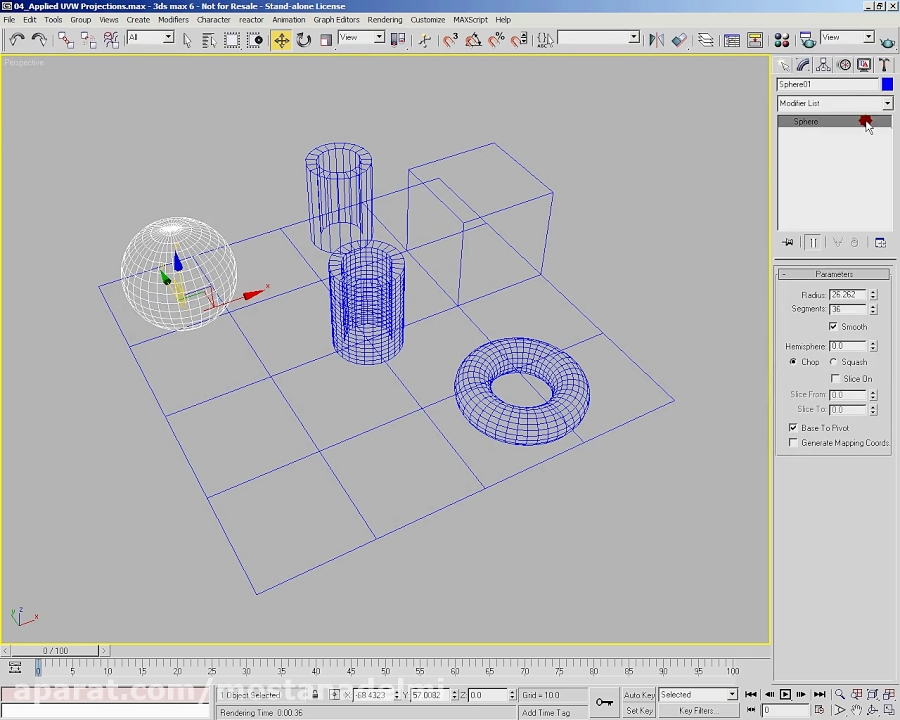The image size is (900, 720).
Task: Click the Zoom magnifier viewport tool
Action: click(840, 694)
